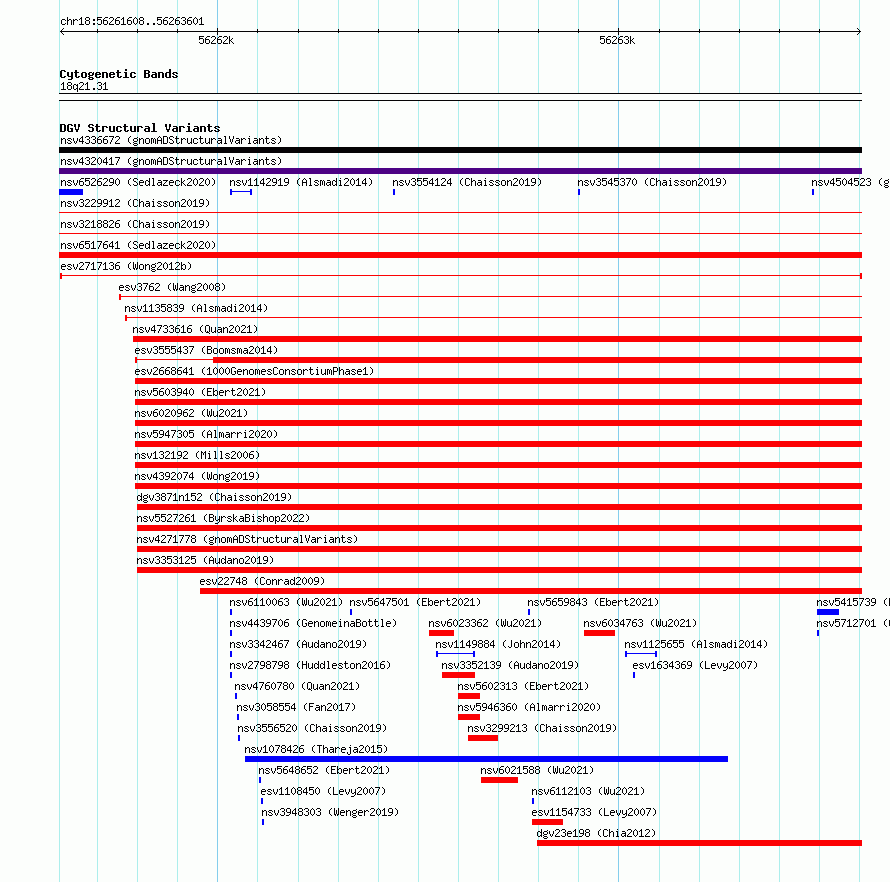Click the Cytogenetic Bands track title

tap(119, 74)
